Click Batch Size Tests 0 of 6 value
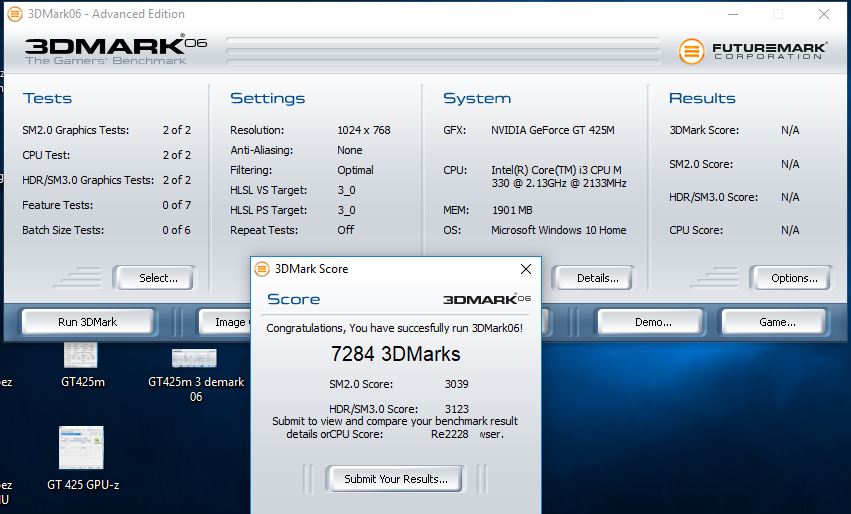Image resolution: width=851 pixels, height=514 pixels. [x=176, y=230]
